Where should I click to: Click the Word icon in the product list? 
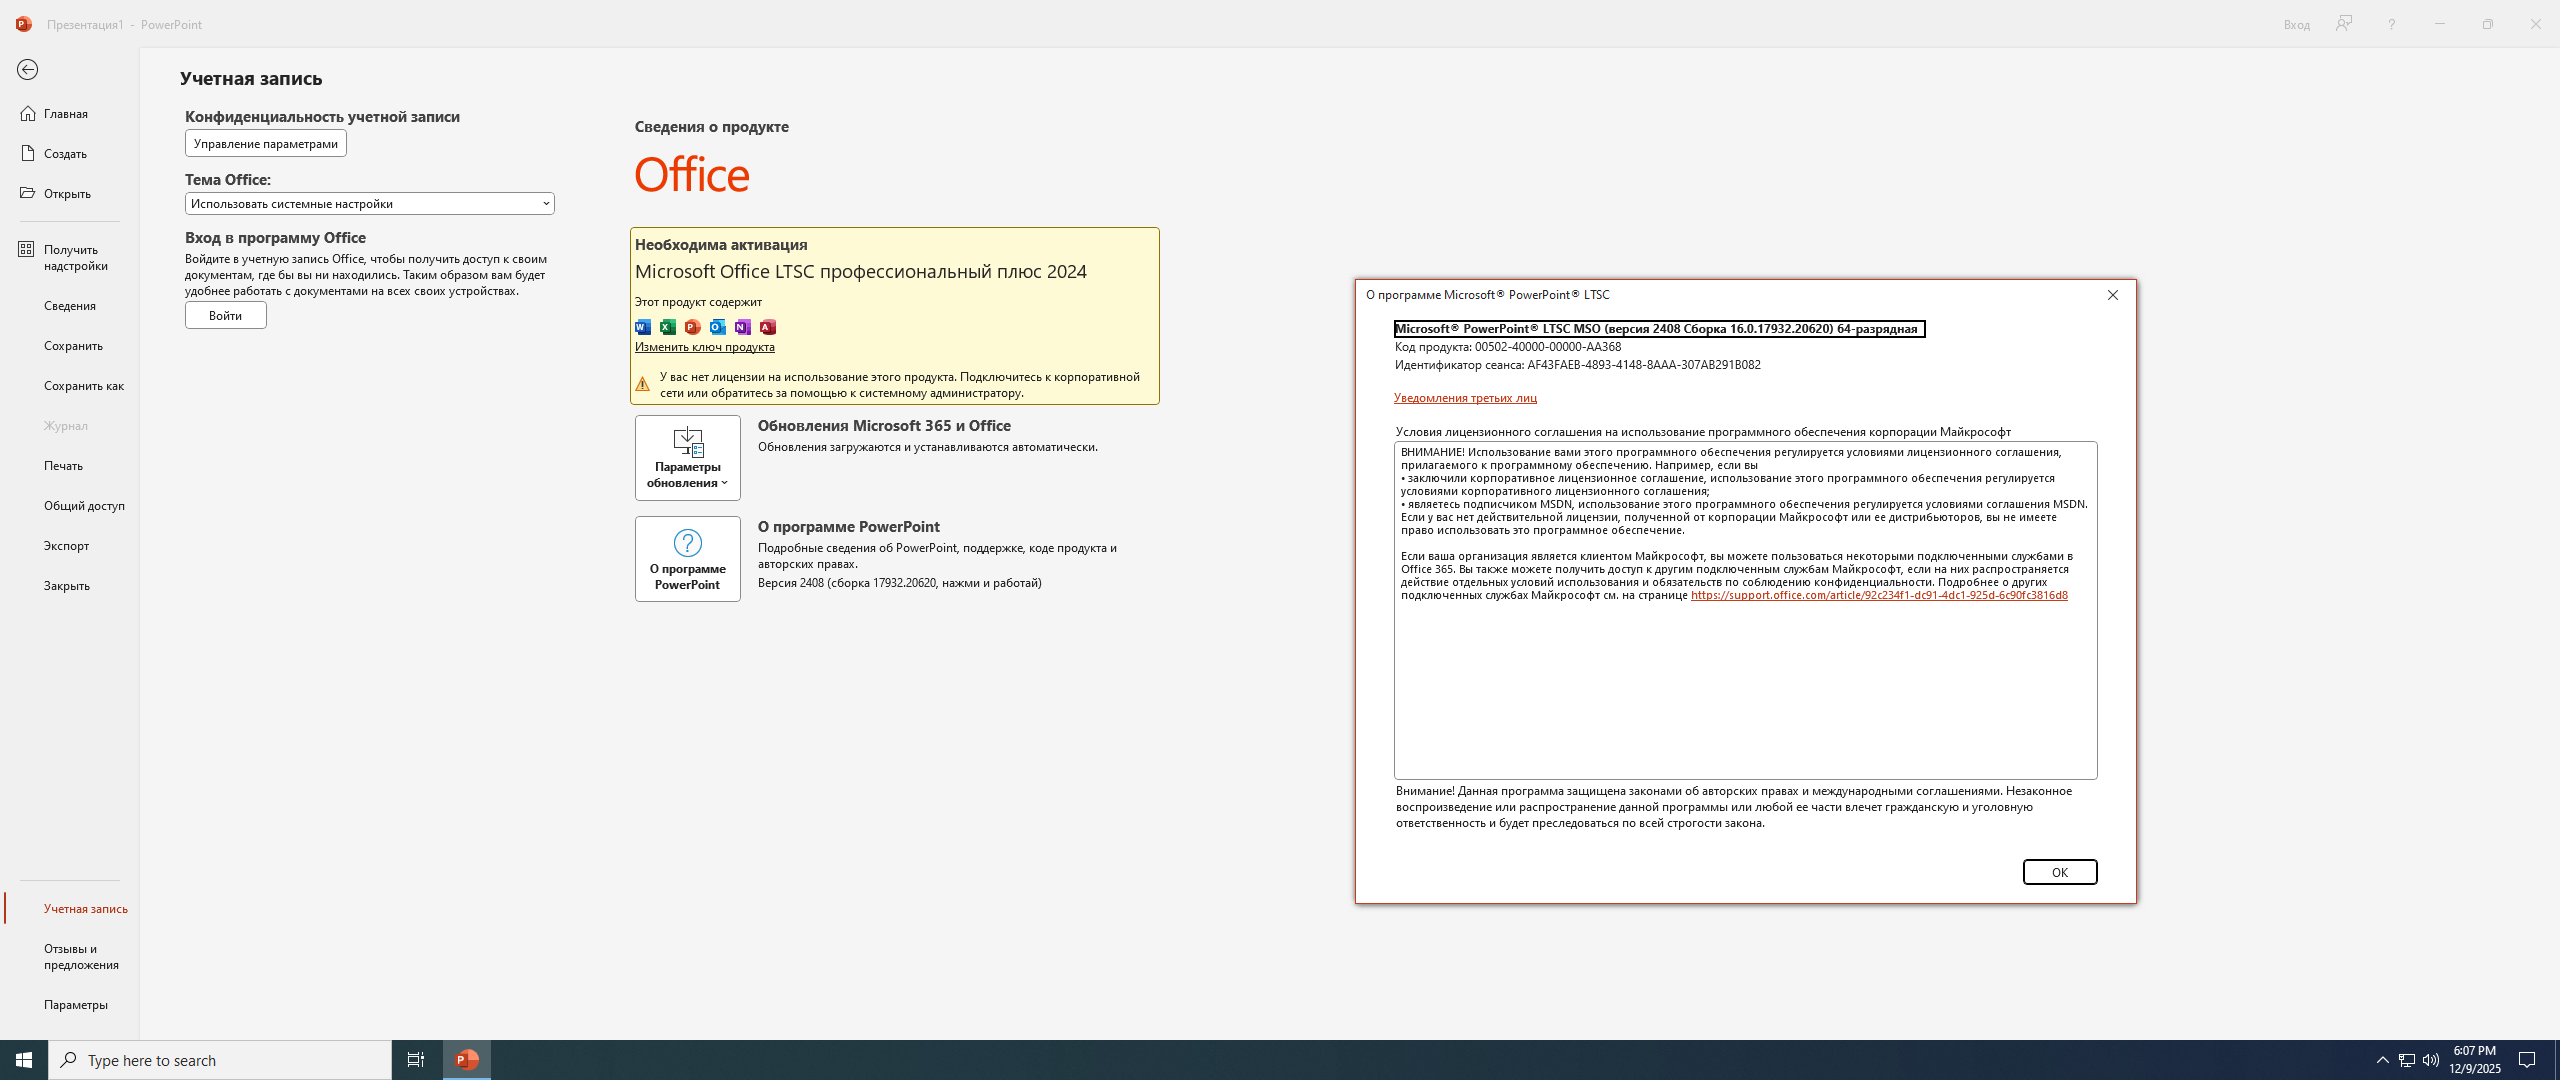643,327
